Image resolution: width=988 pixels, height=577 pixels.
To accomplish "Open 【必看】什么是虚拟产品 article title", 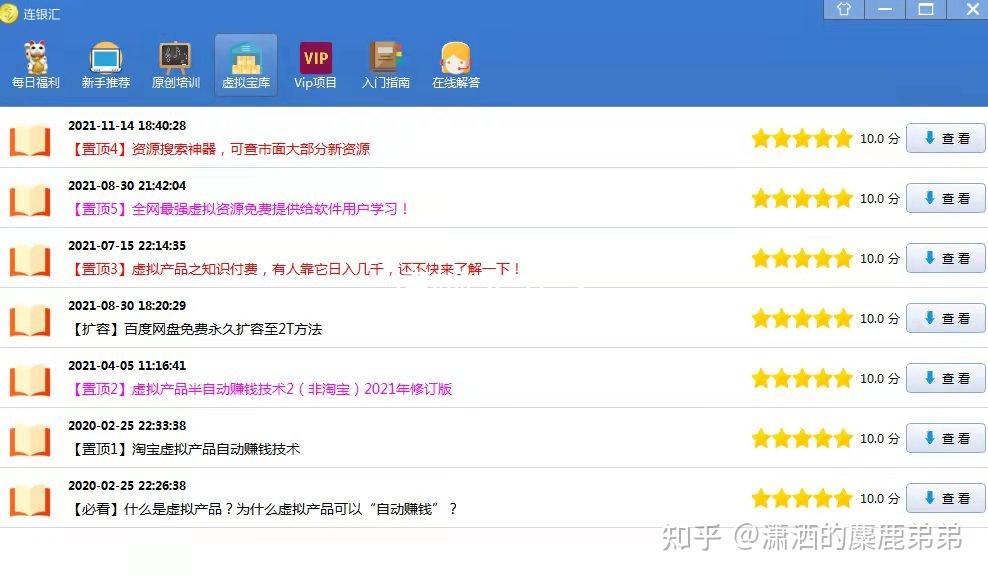I will pos(263,509).
